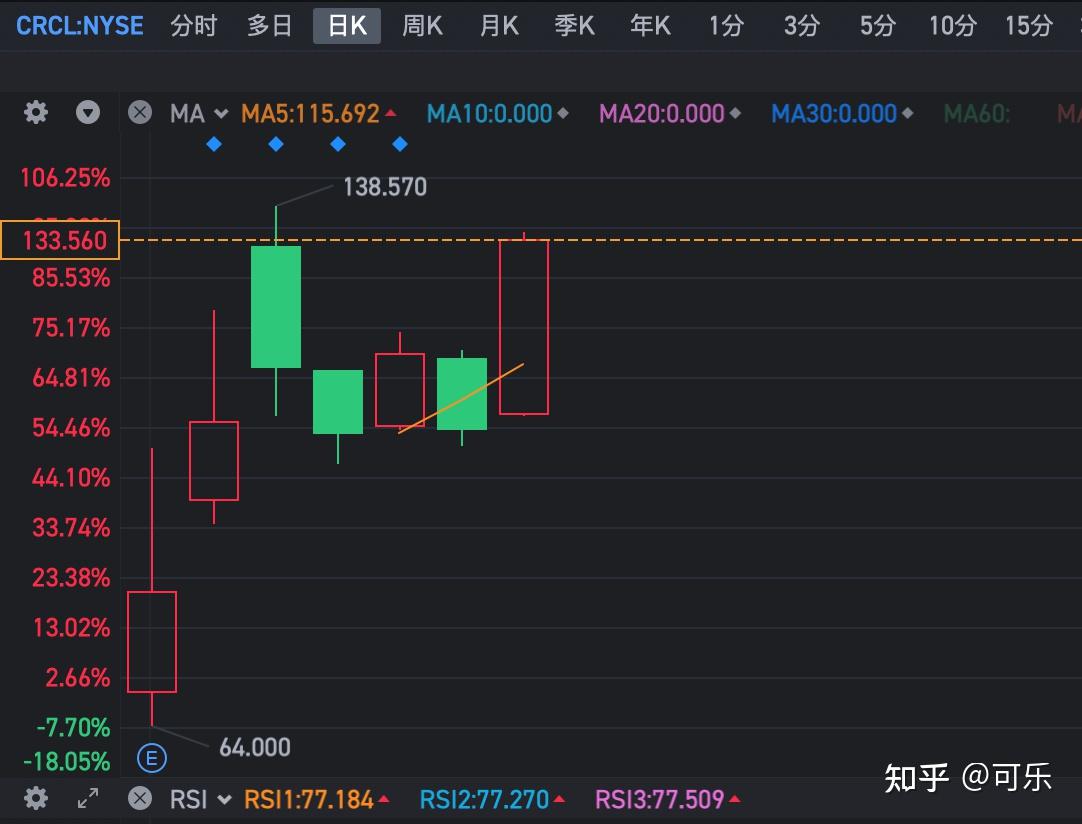This screenshot has width=1082, height=824.
Task: Toggle the MA30 visibility diamond
Action: coord(908,113)
